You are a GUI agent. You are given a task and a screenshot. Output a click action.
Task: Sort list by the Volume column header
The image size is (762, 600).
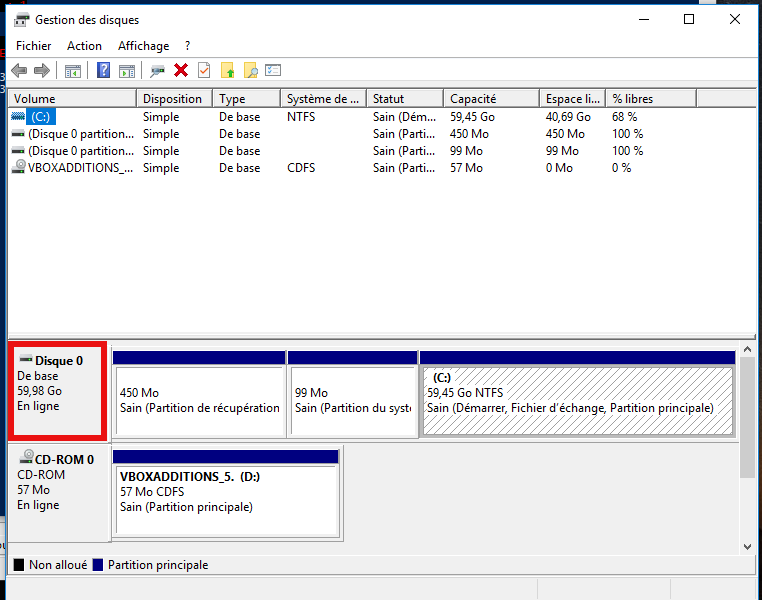click(x=72, y=99)
